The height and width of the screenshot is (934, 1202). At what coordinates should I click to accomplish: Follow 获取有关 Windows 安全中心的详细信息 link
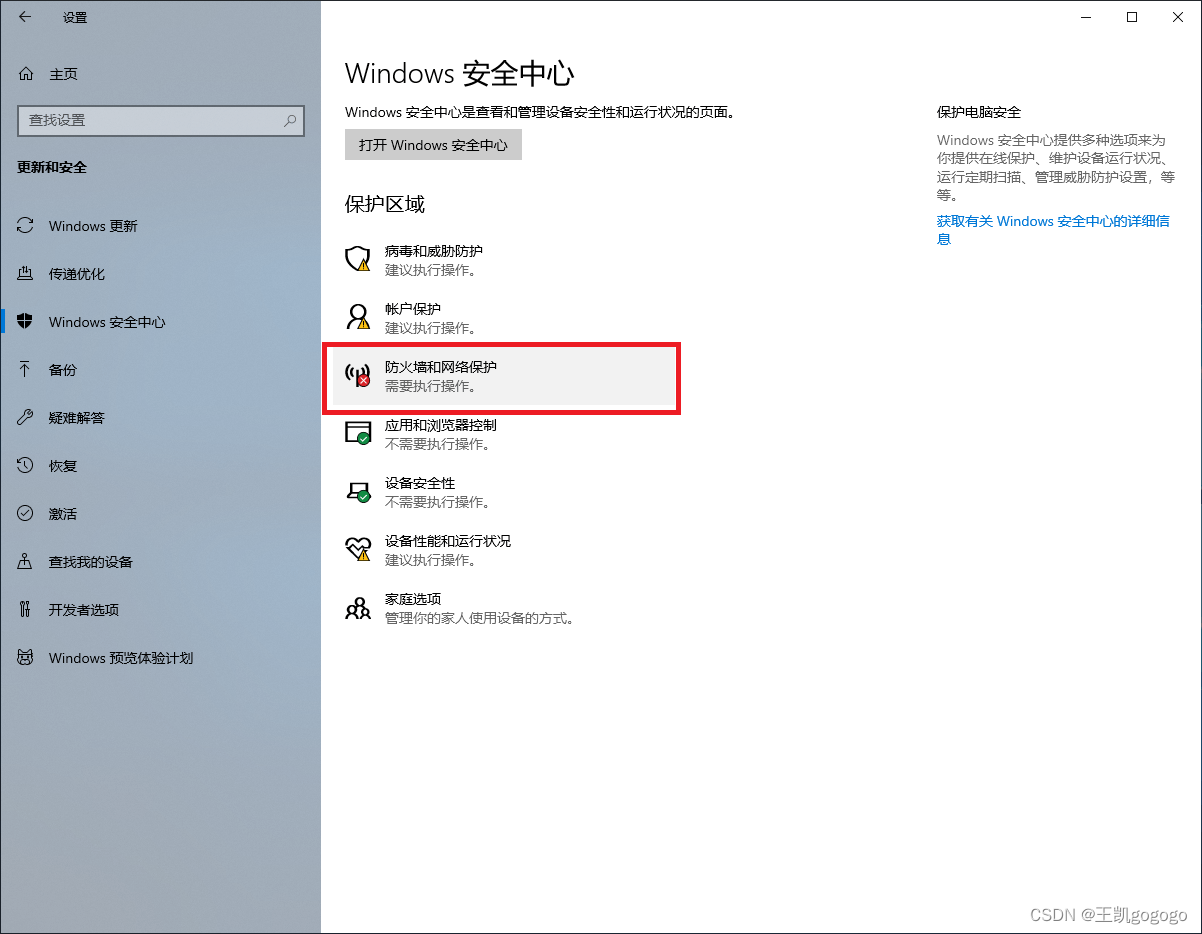coord(1053,230)
